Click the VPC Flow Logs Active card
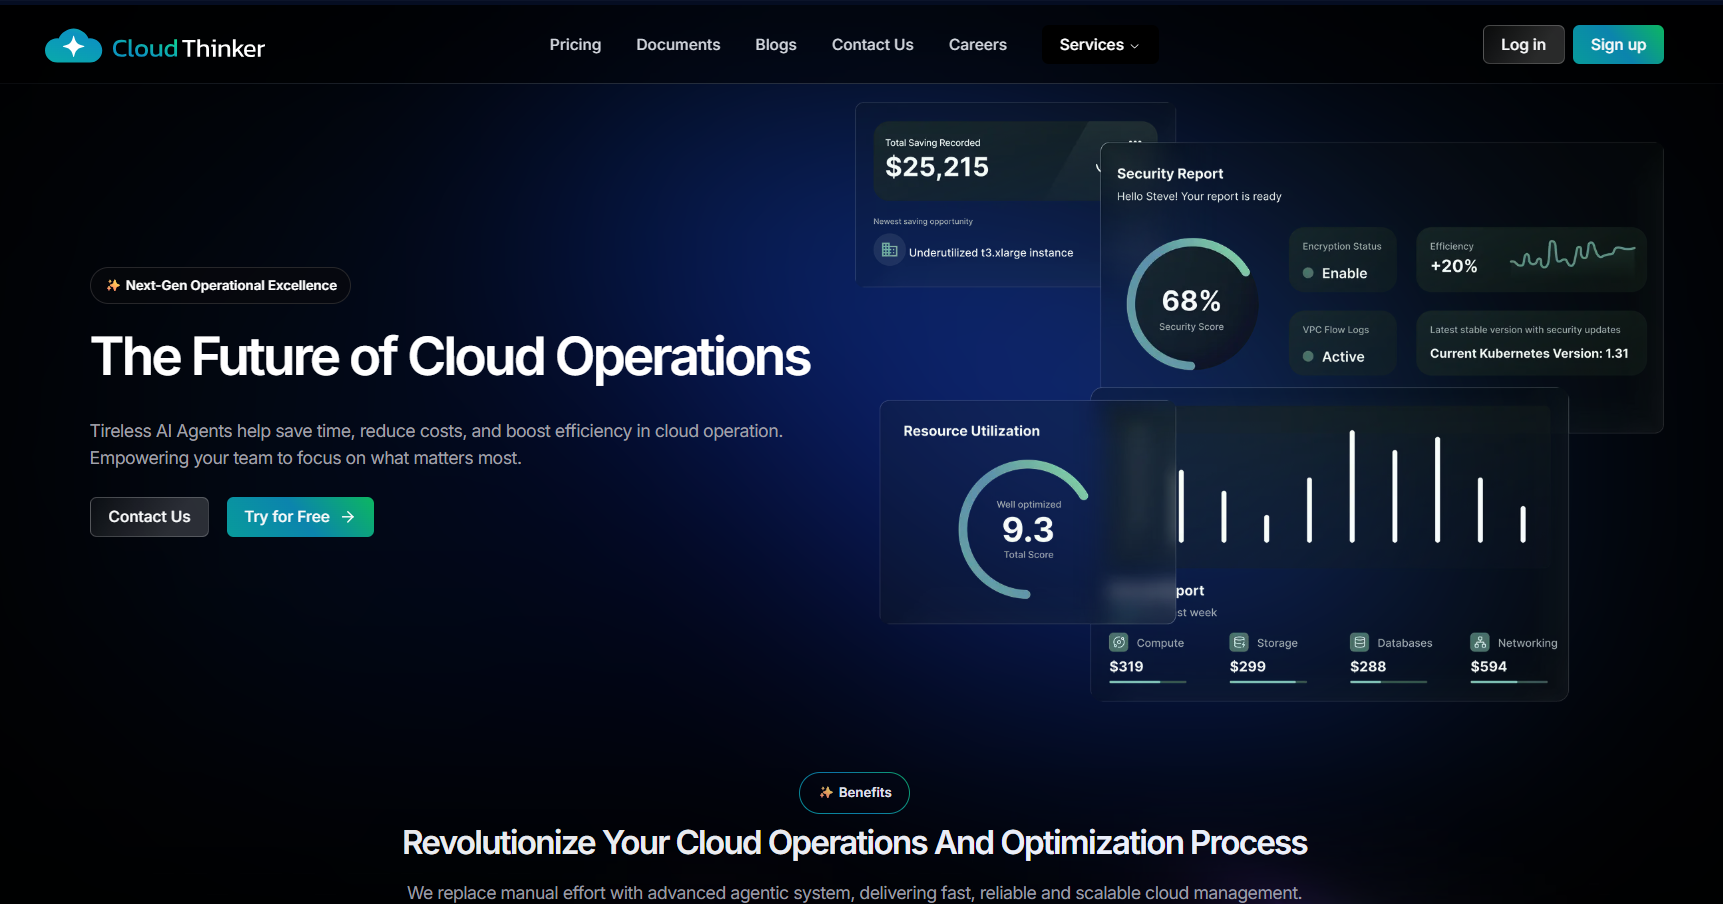 click(x=1342, y=343)
